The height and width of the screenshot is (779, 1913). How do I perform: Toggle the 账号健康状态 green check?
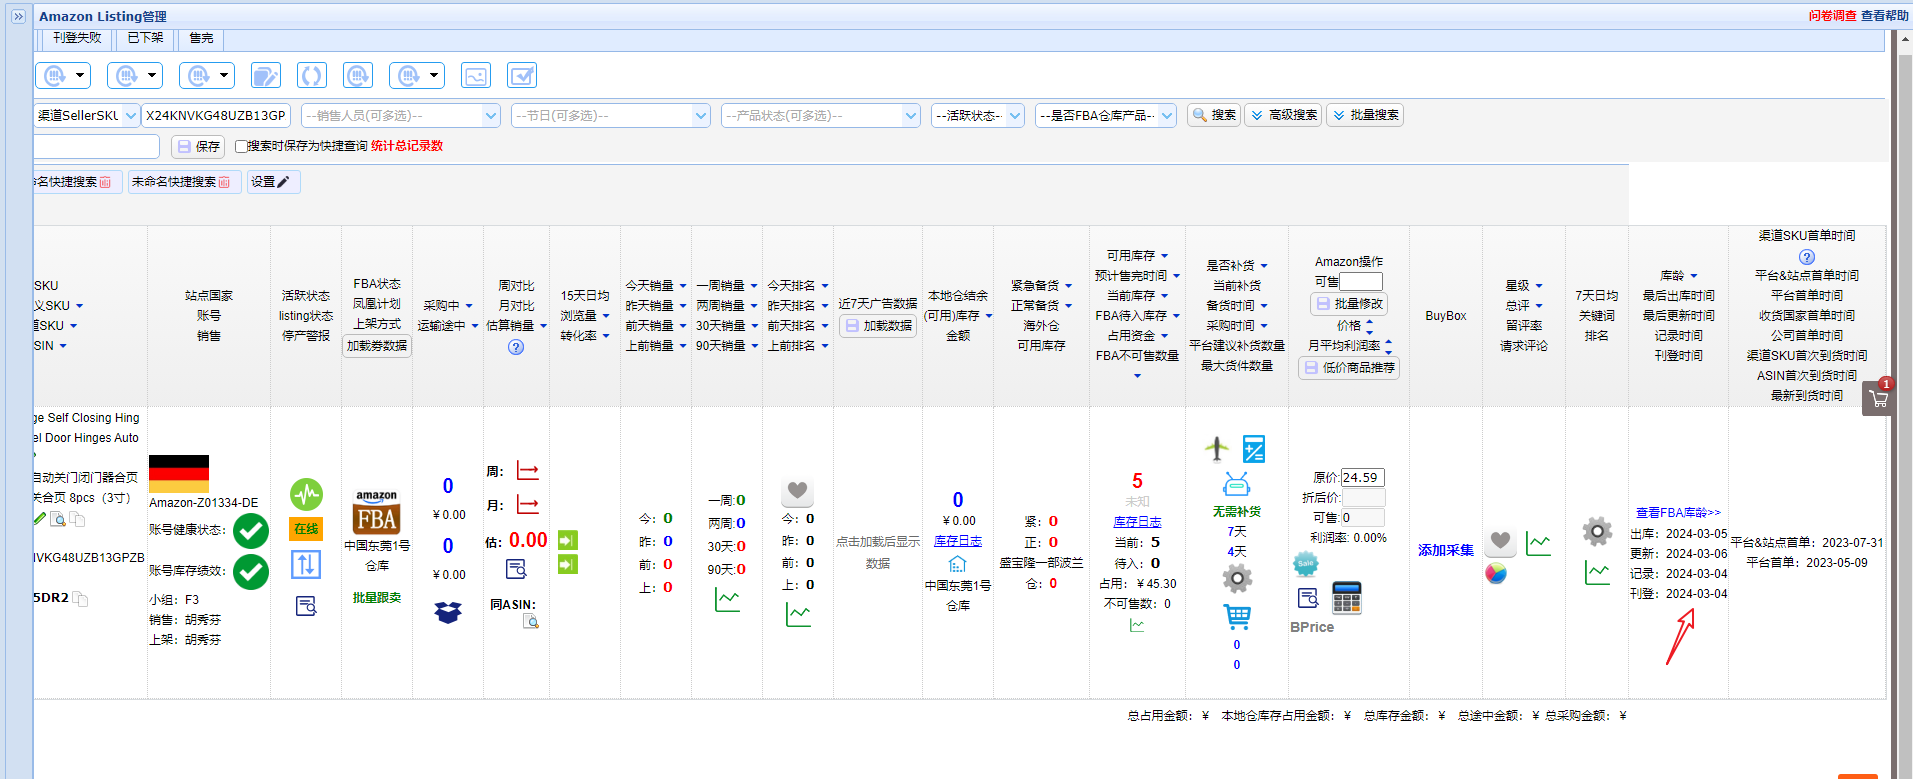point(251,531)
